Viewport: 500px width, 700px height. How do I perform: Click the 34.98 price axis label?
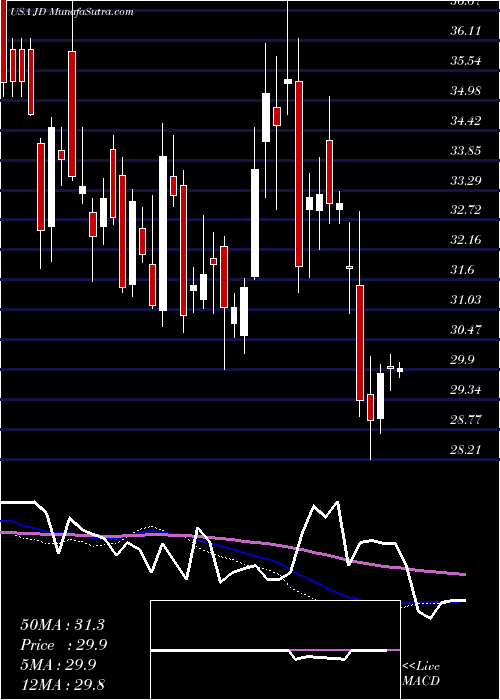tap(466, 91)
